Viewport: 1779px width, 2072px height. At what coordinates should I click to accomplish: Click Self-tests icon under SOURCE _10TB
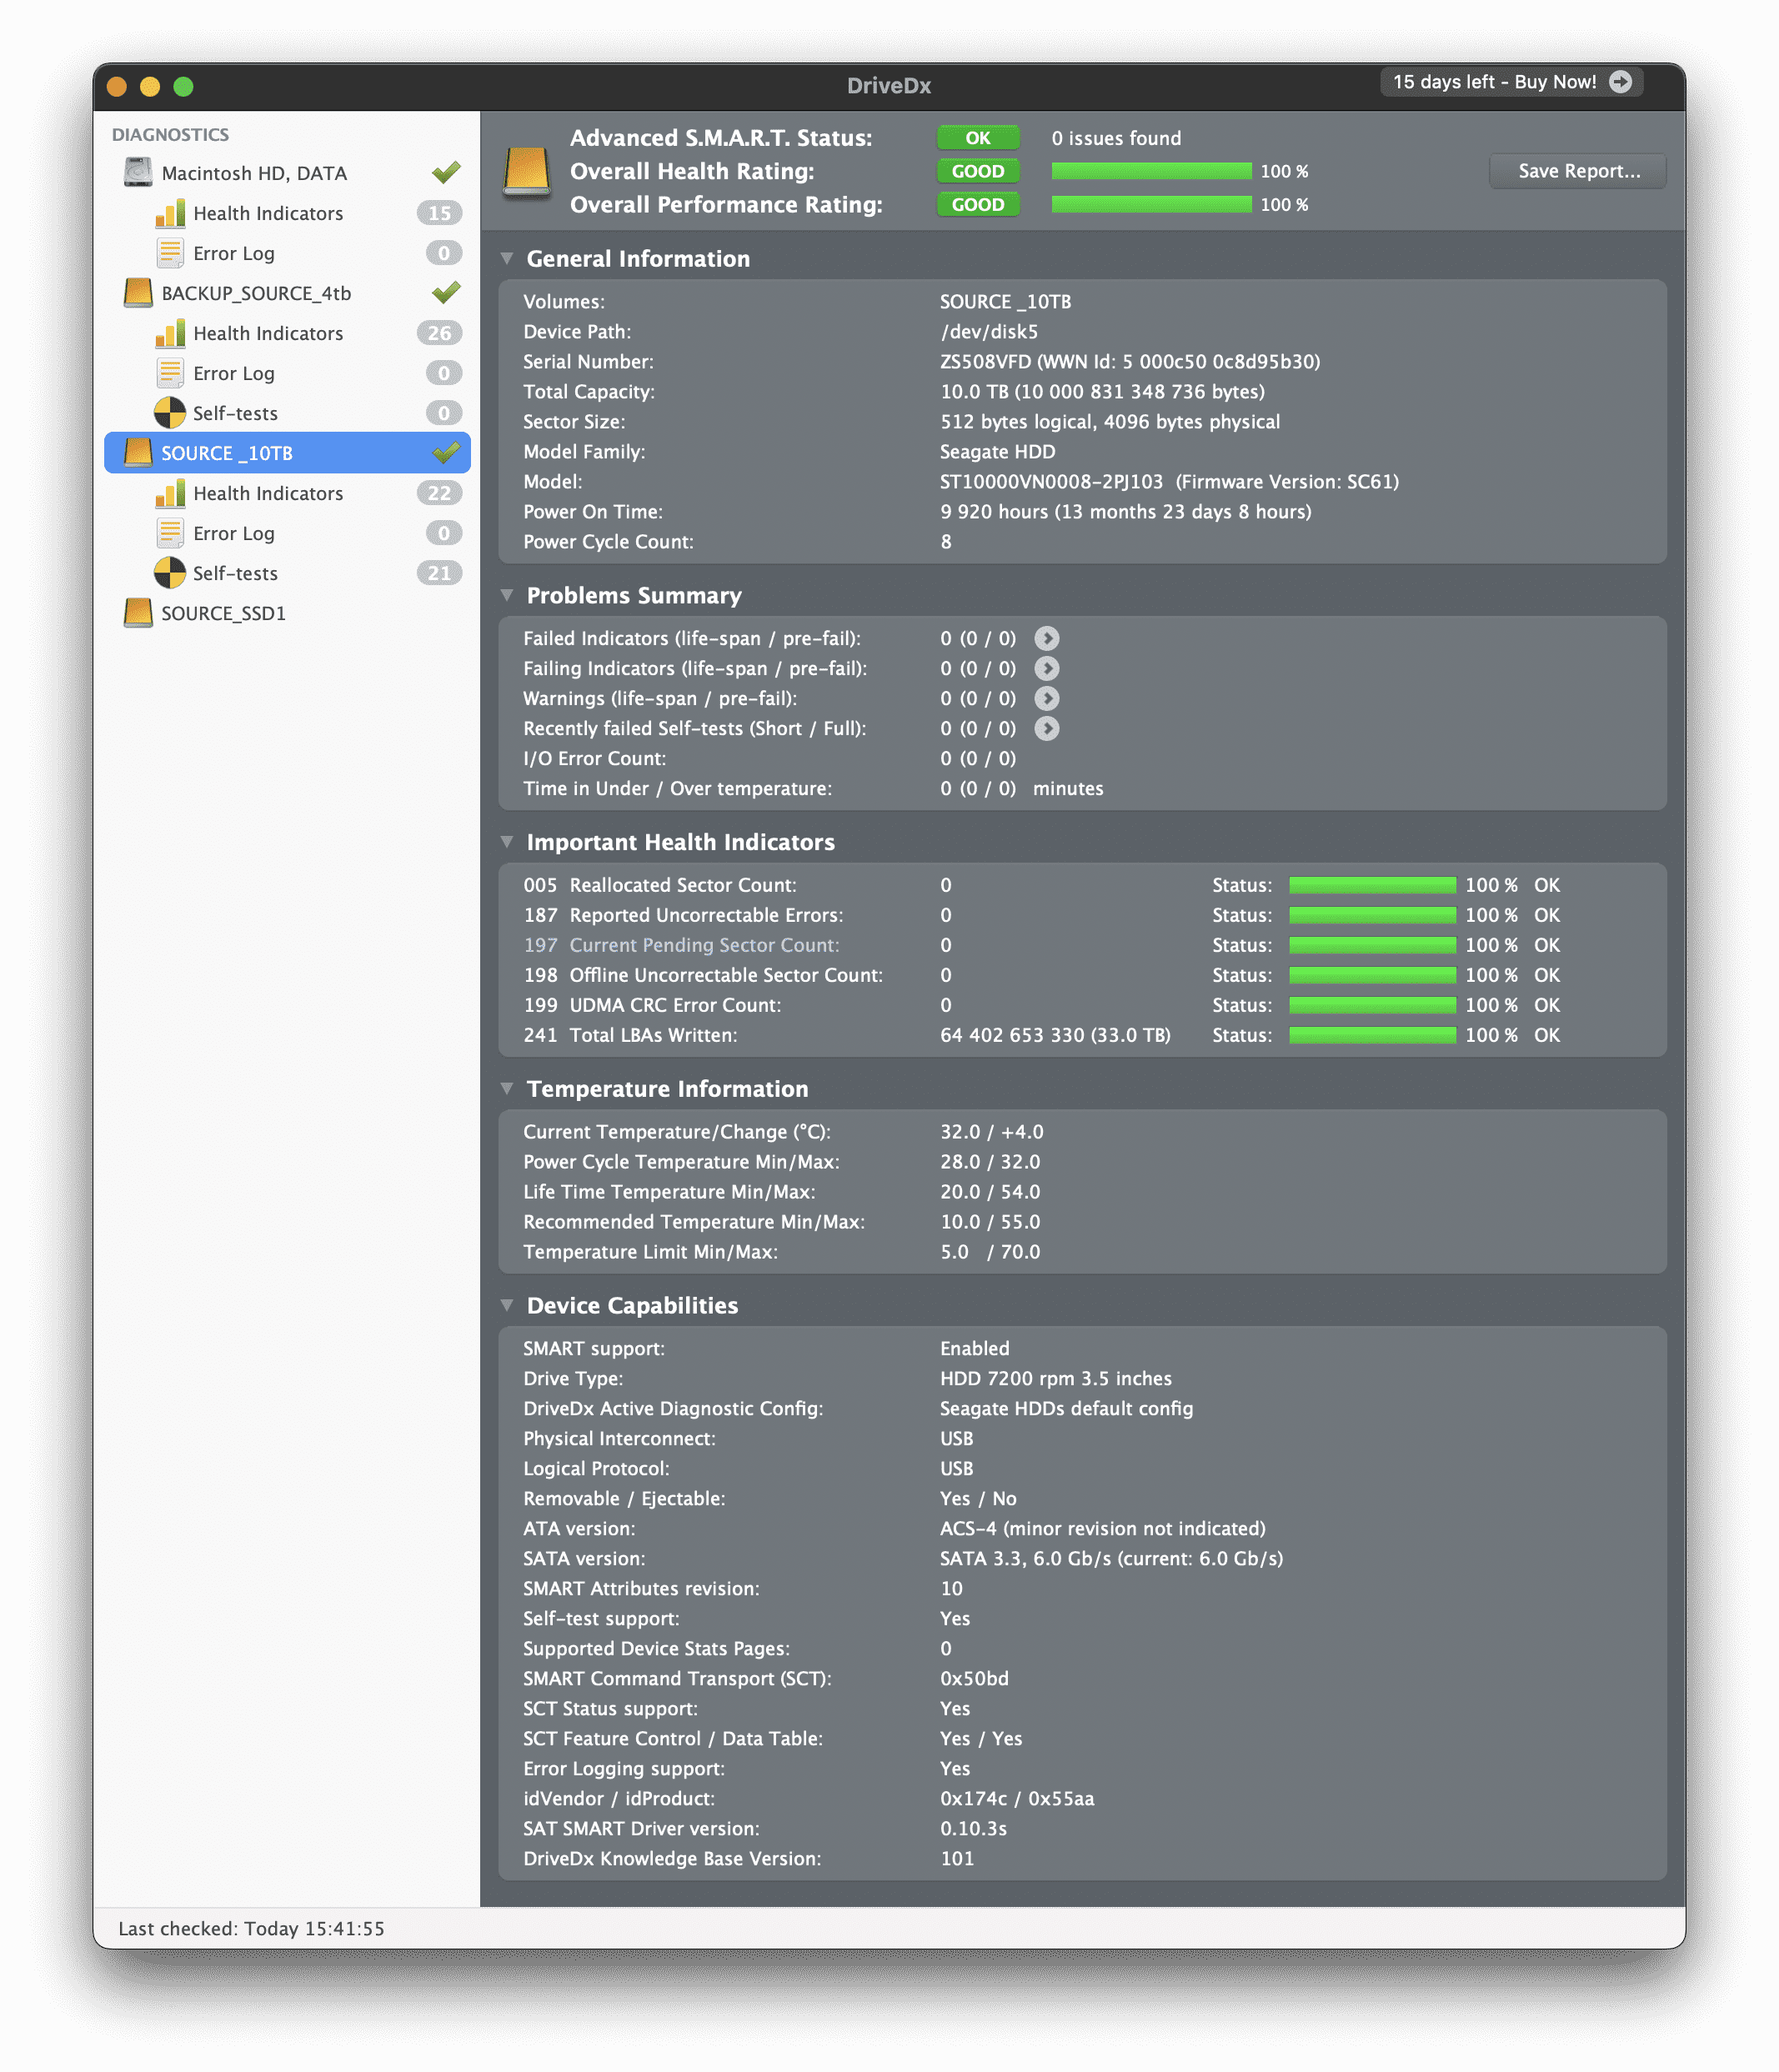170,573
